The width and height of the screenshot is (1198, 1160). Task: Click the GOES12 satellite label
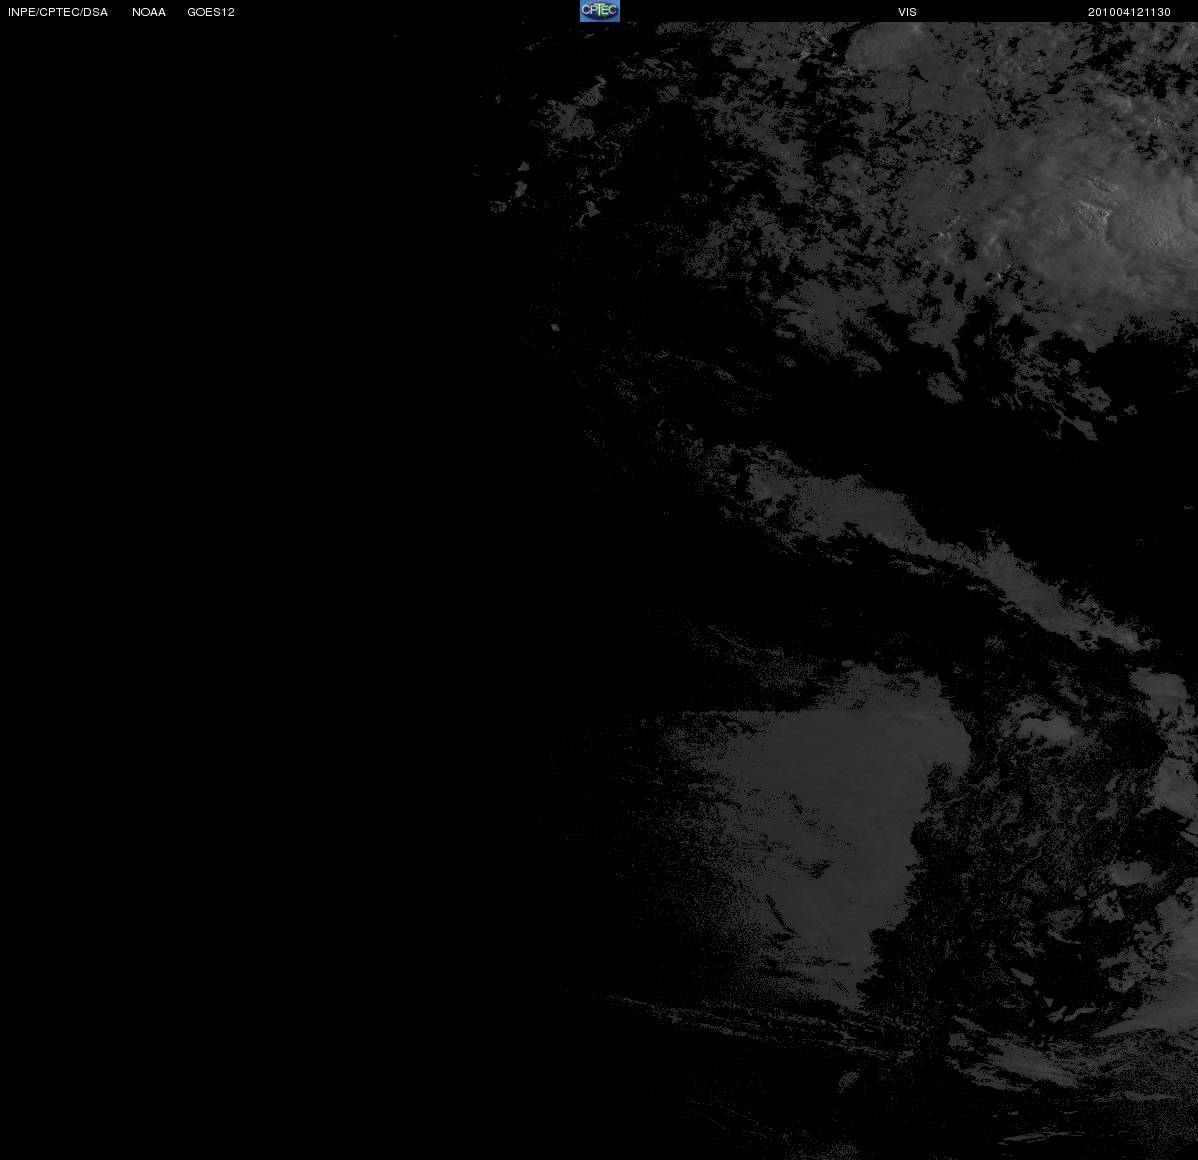tap(211, 12)
